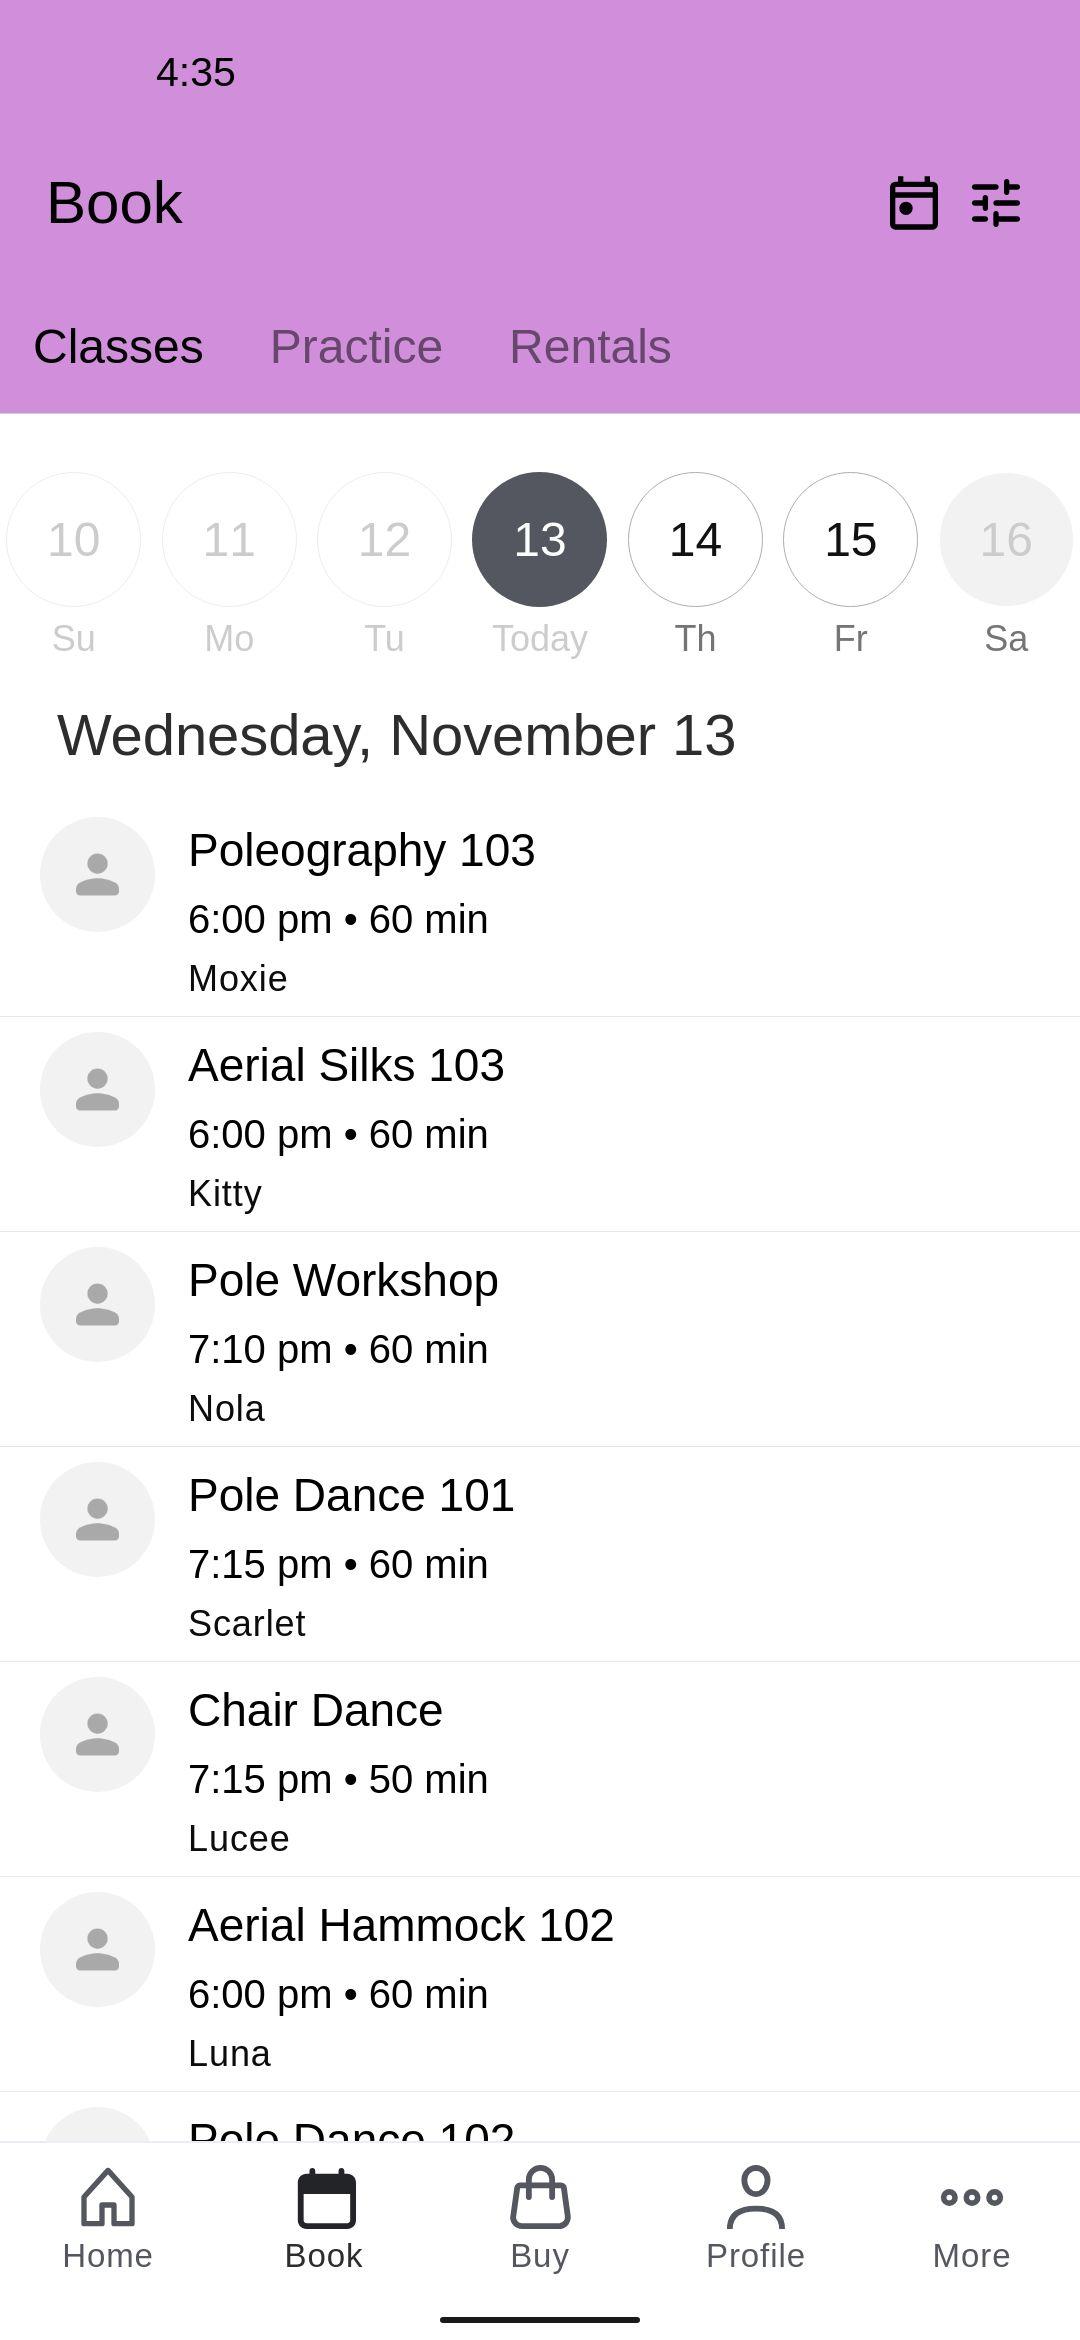Select the Classes tab
1080x2340 pixels.
(x=118, y=347)
